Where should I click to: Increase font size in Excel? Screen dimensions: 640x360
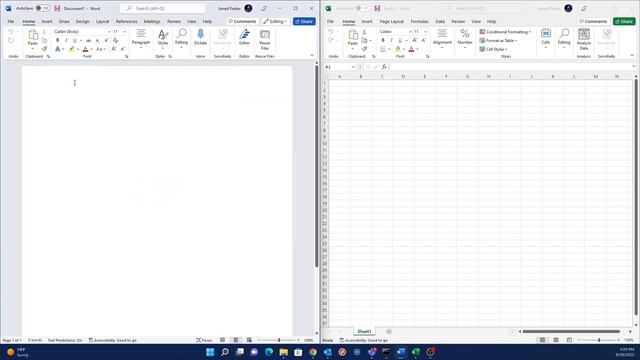pyautogui.click(x=415, y=40)
